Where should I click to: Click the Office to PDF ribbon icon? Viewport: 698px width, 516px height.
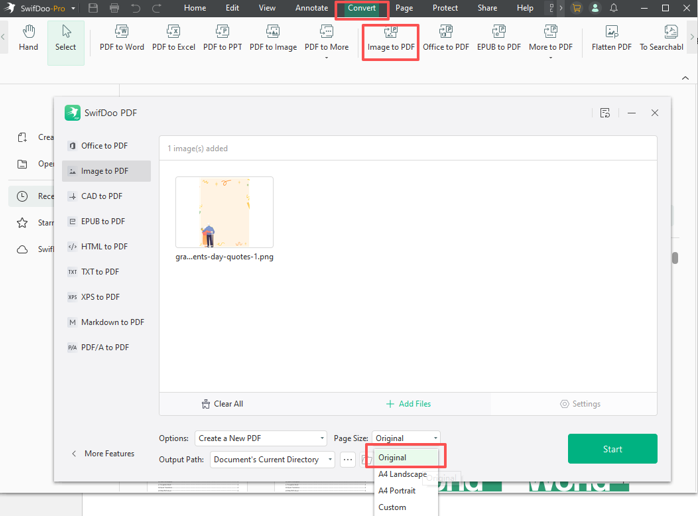[445, 38]
